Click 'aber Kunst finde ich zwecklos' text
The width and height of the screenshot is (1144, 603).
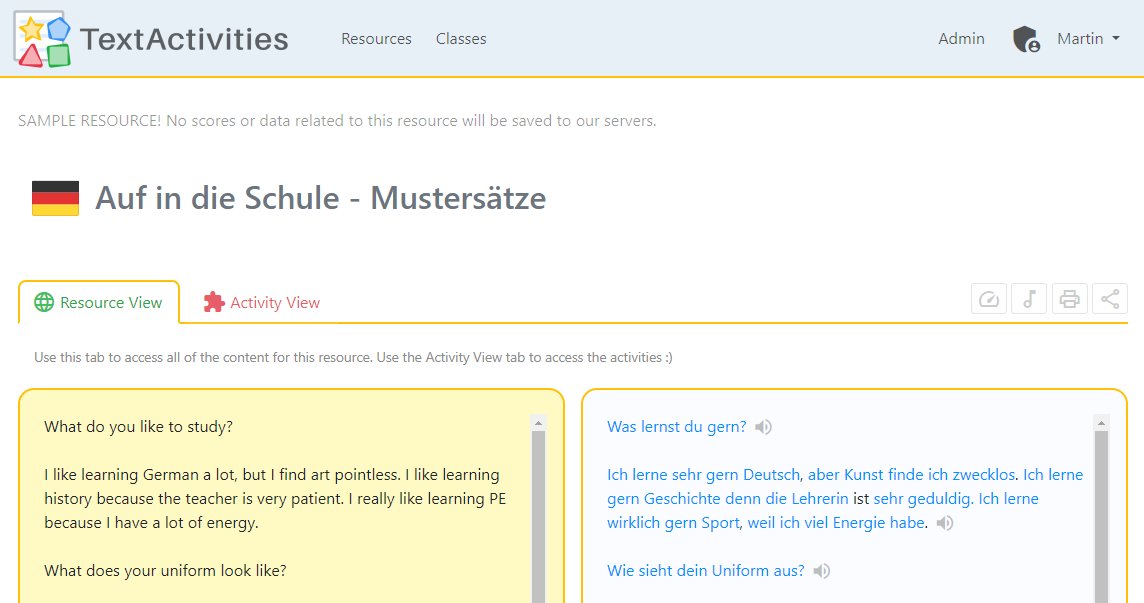911,475
